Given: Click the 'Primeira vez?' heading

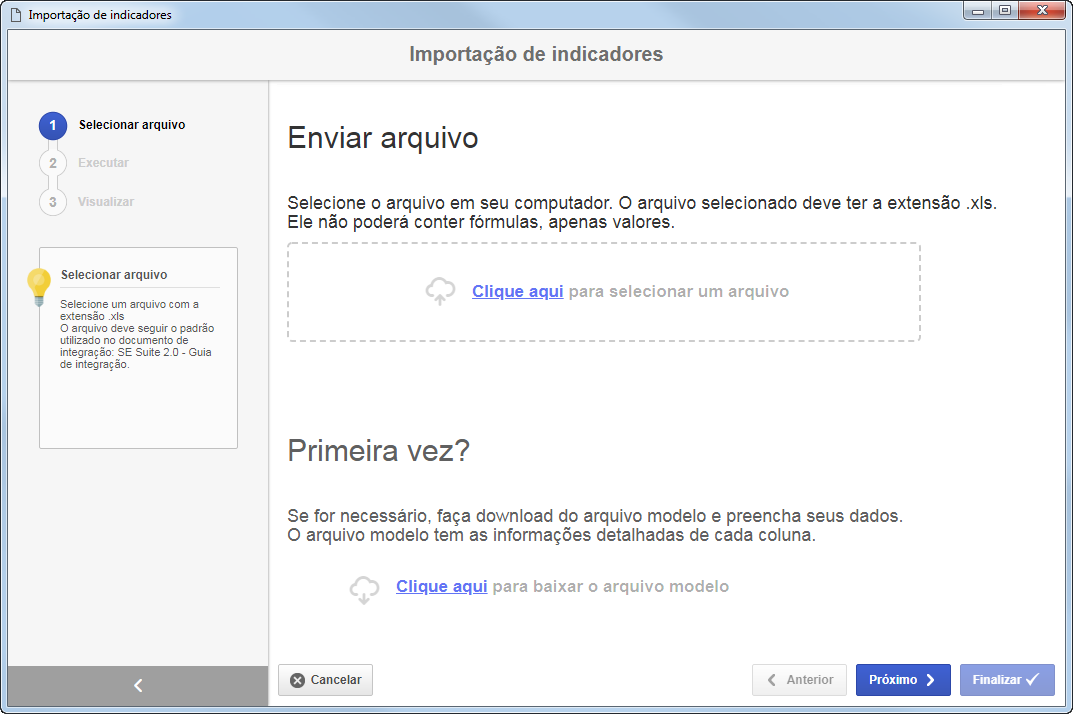Looking at the screenshot, I should (378, 450).
